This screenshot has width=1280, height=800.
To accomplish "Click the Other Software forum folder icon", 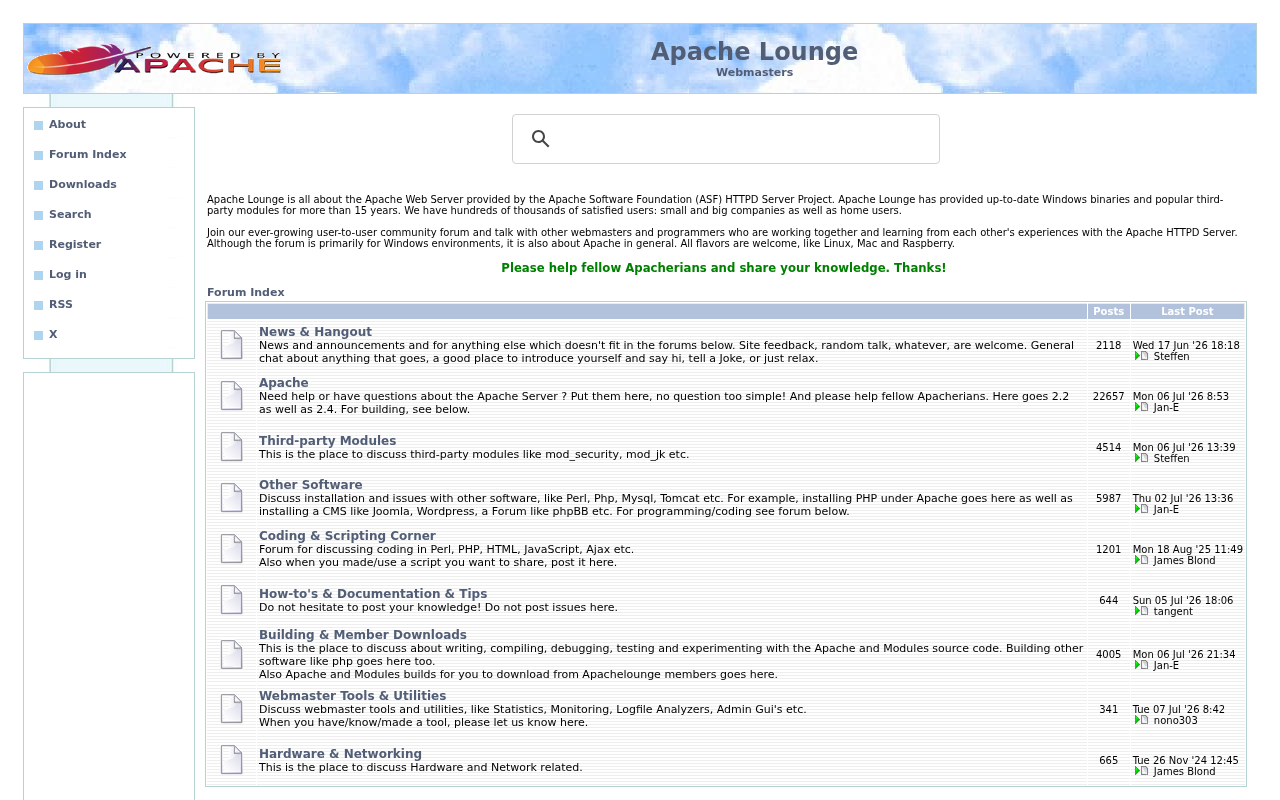I will pos(231,498).
